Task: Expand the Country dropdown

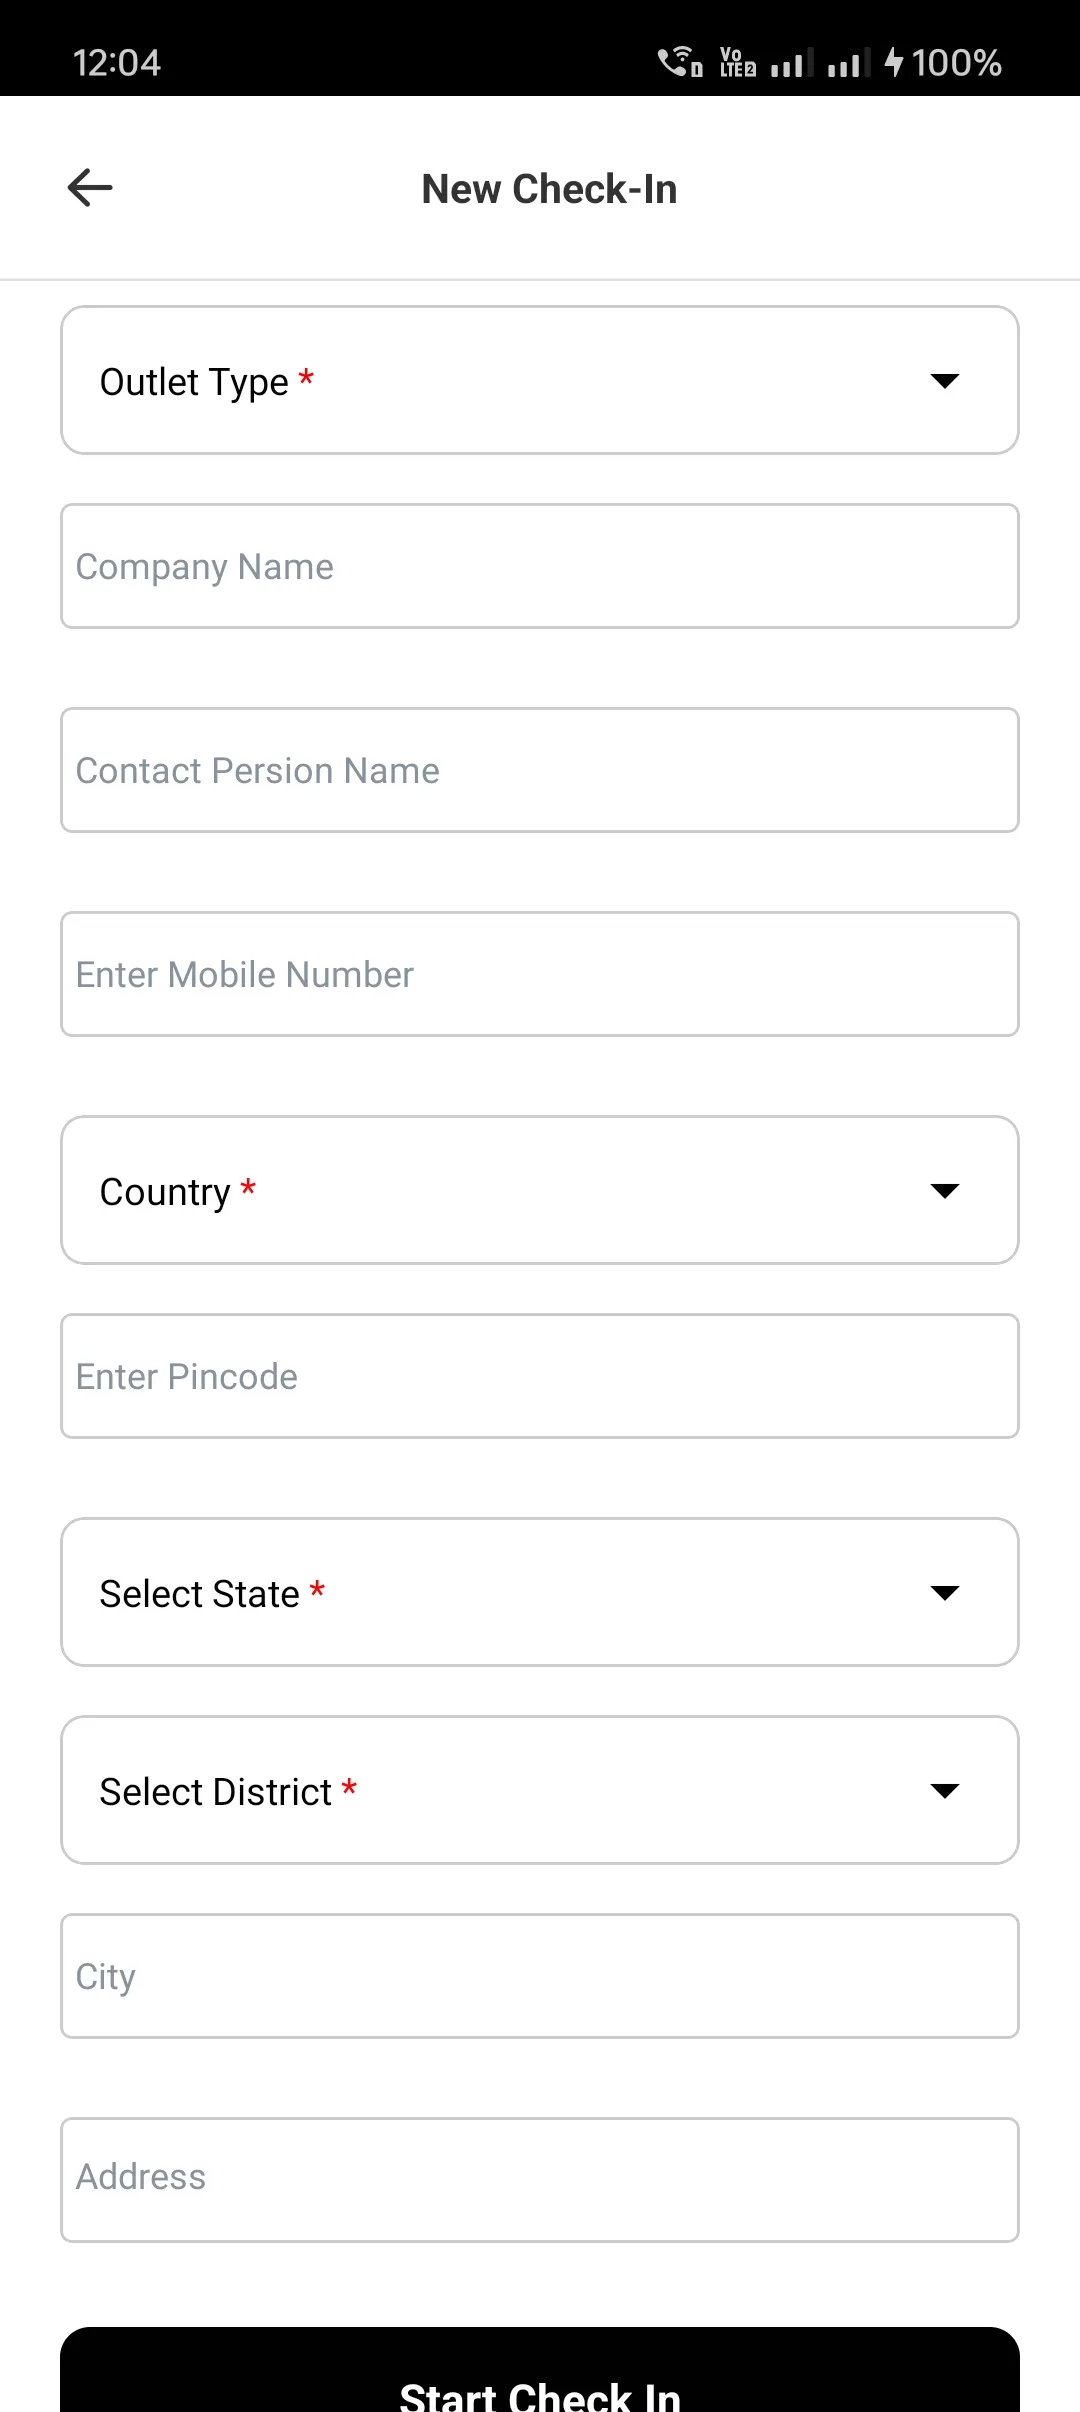Action: tap(500, 1191)
